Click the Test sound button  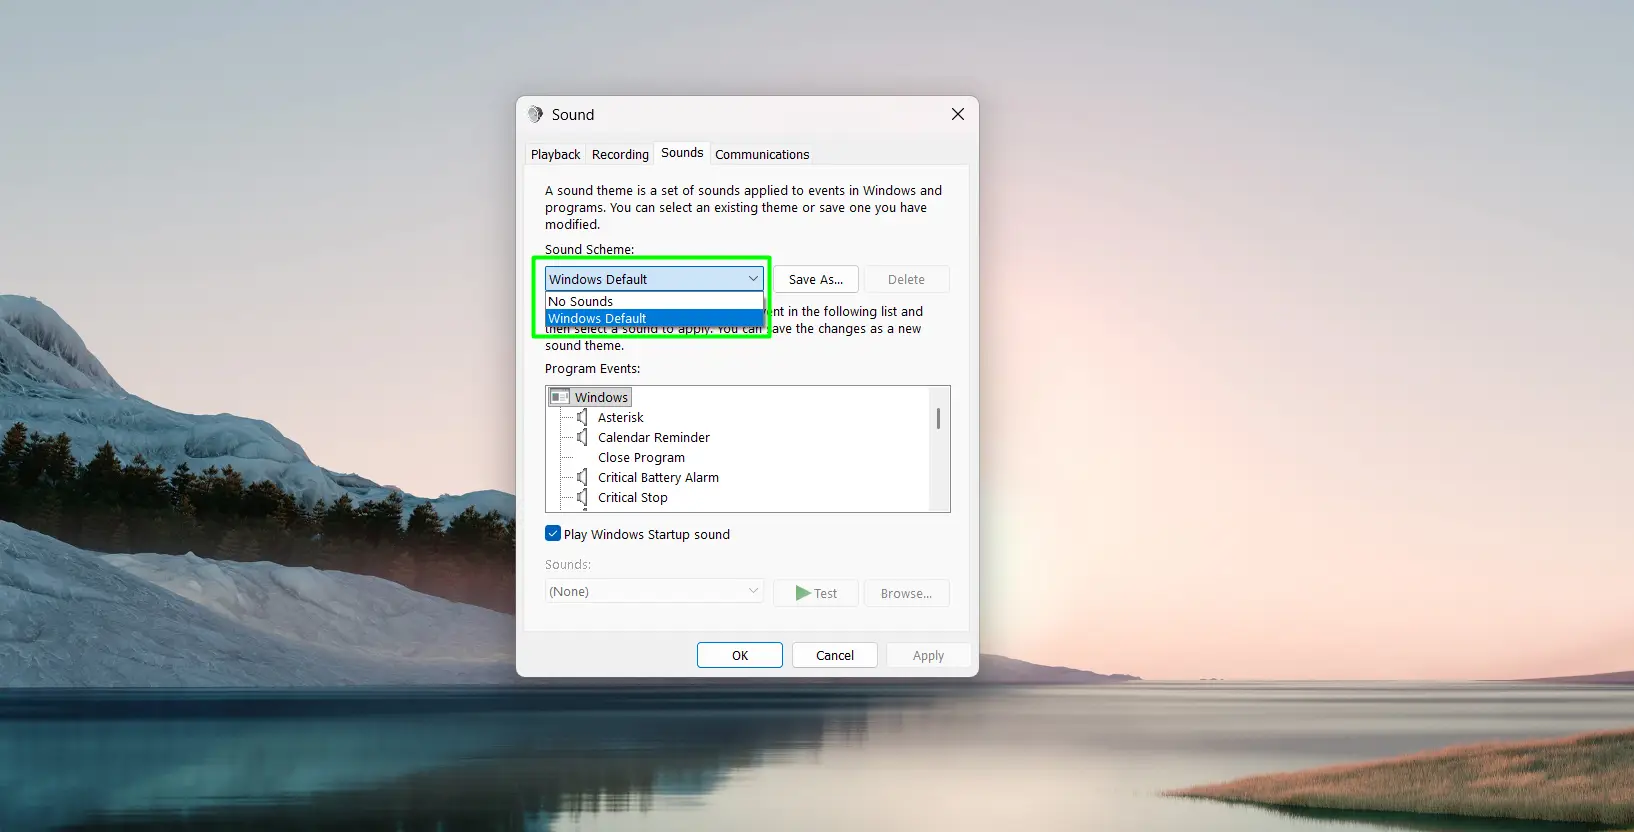point(816,593)
